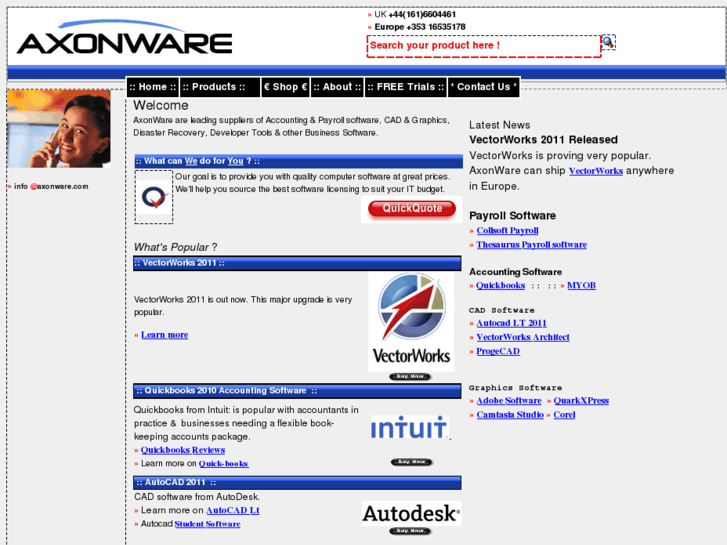The width and height of the screenshot is (727, 545).
Task: Click the checkmark Q logo image
Action: pos(154,197)
